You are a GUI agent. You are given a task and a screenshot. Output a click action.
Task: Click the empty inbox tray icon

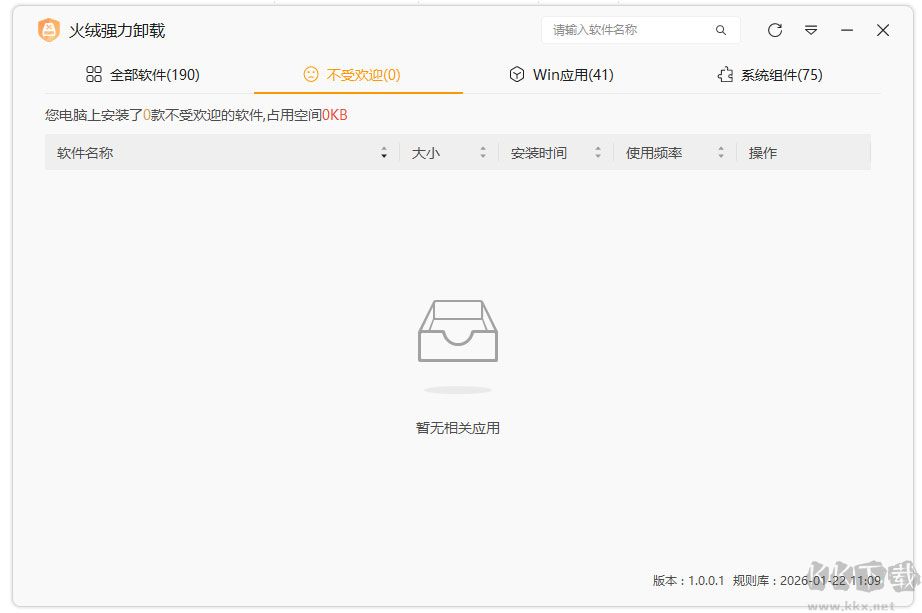coord(458,331)
